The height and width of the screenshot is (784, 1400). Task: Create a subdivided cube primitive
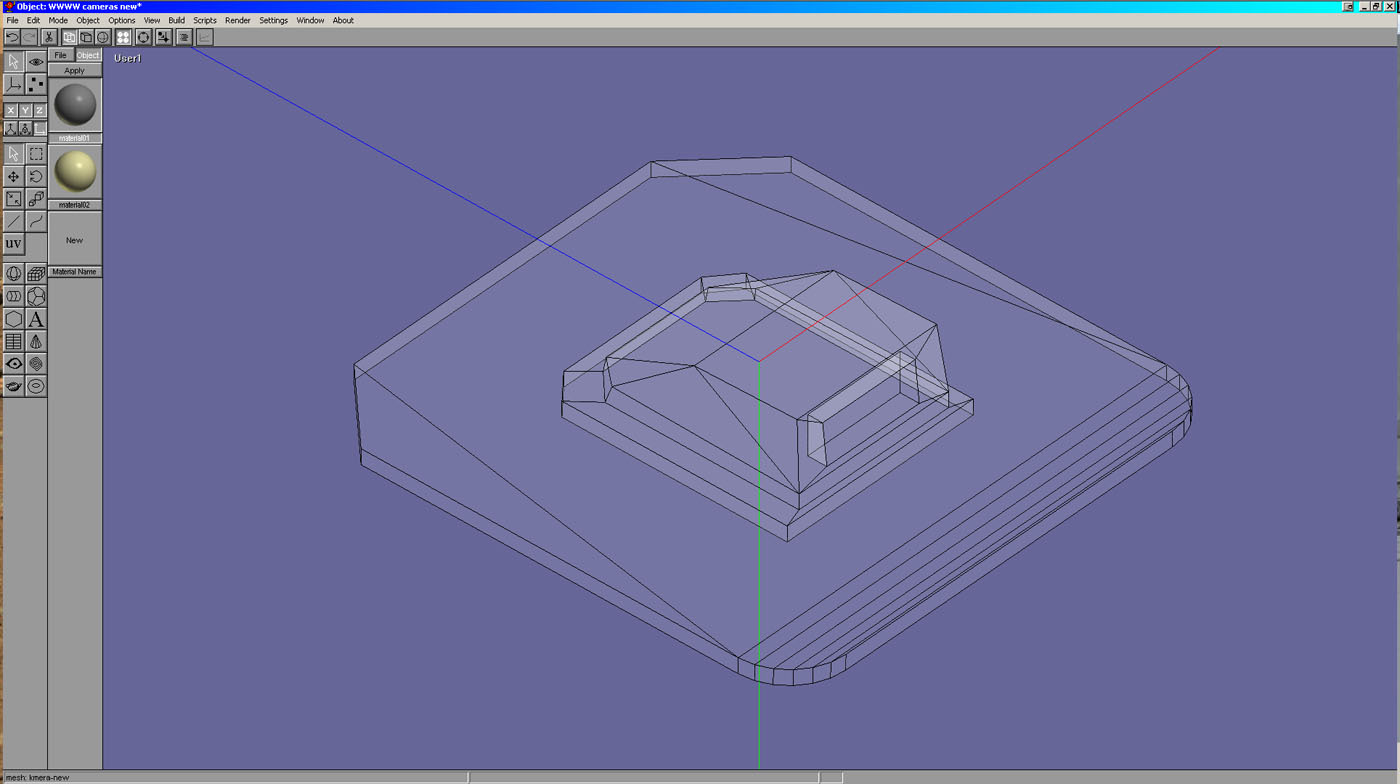click(x=36, y=274)
